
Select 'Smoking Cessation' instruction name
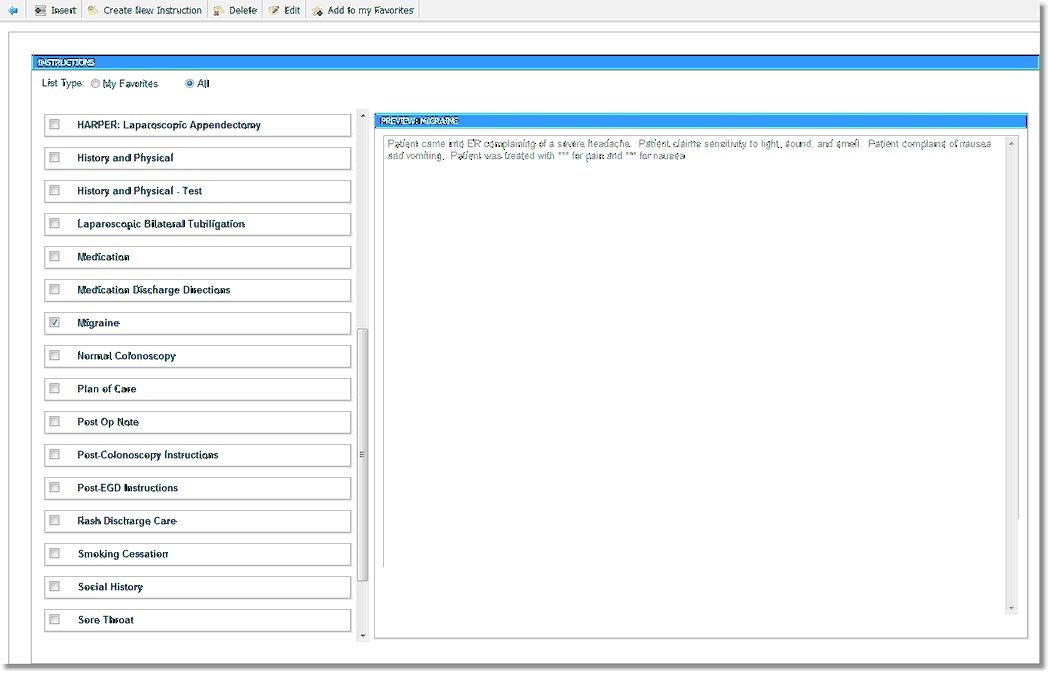pyautogui.click(x=123, y=554)
